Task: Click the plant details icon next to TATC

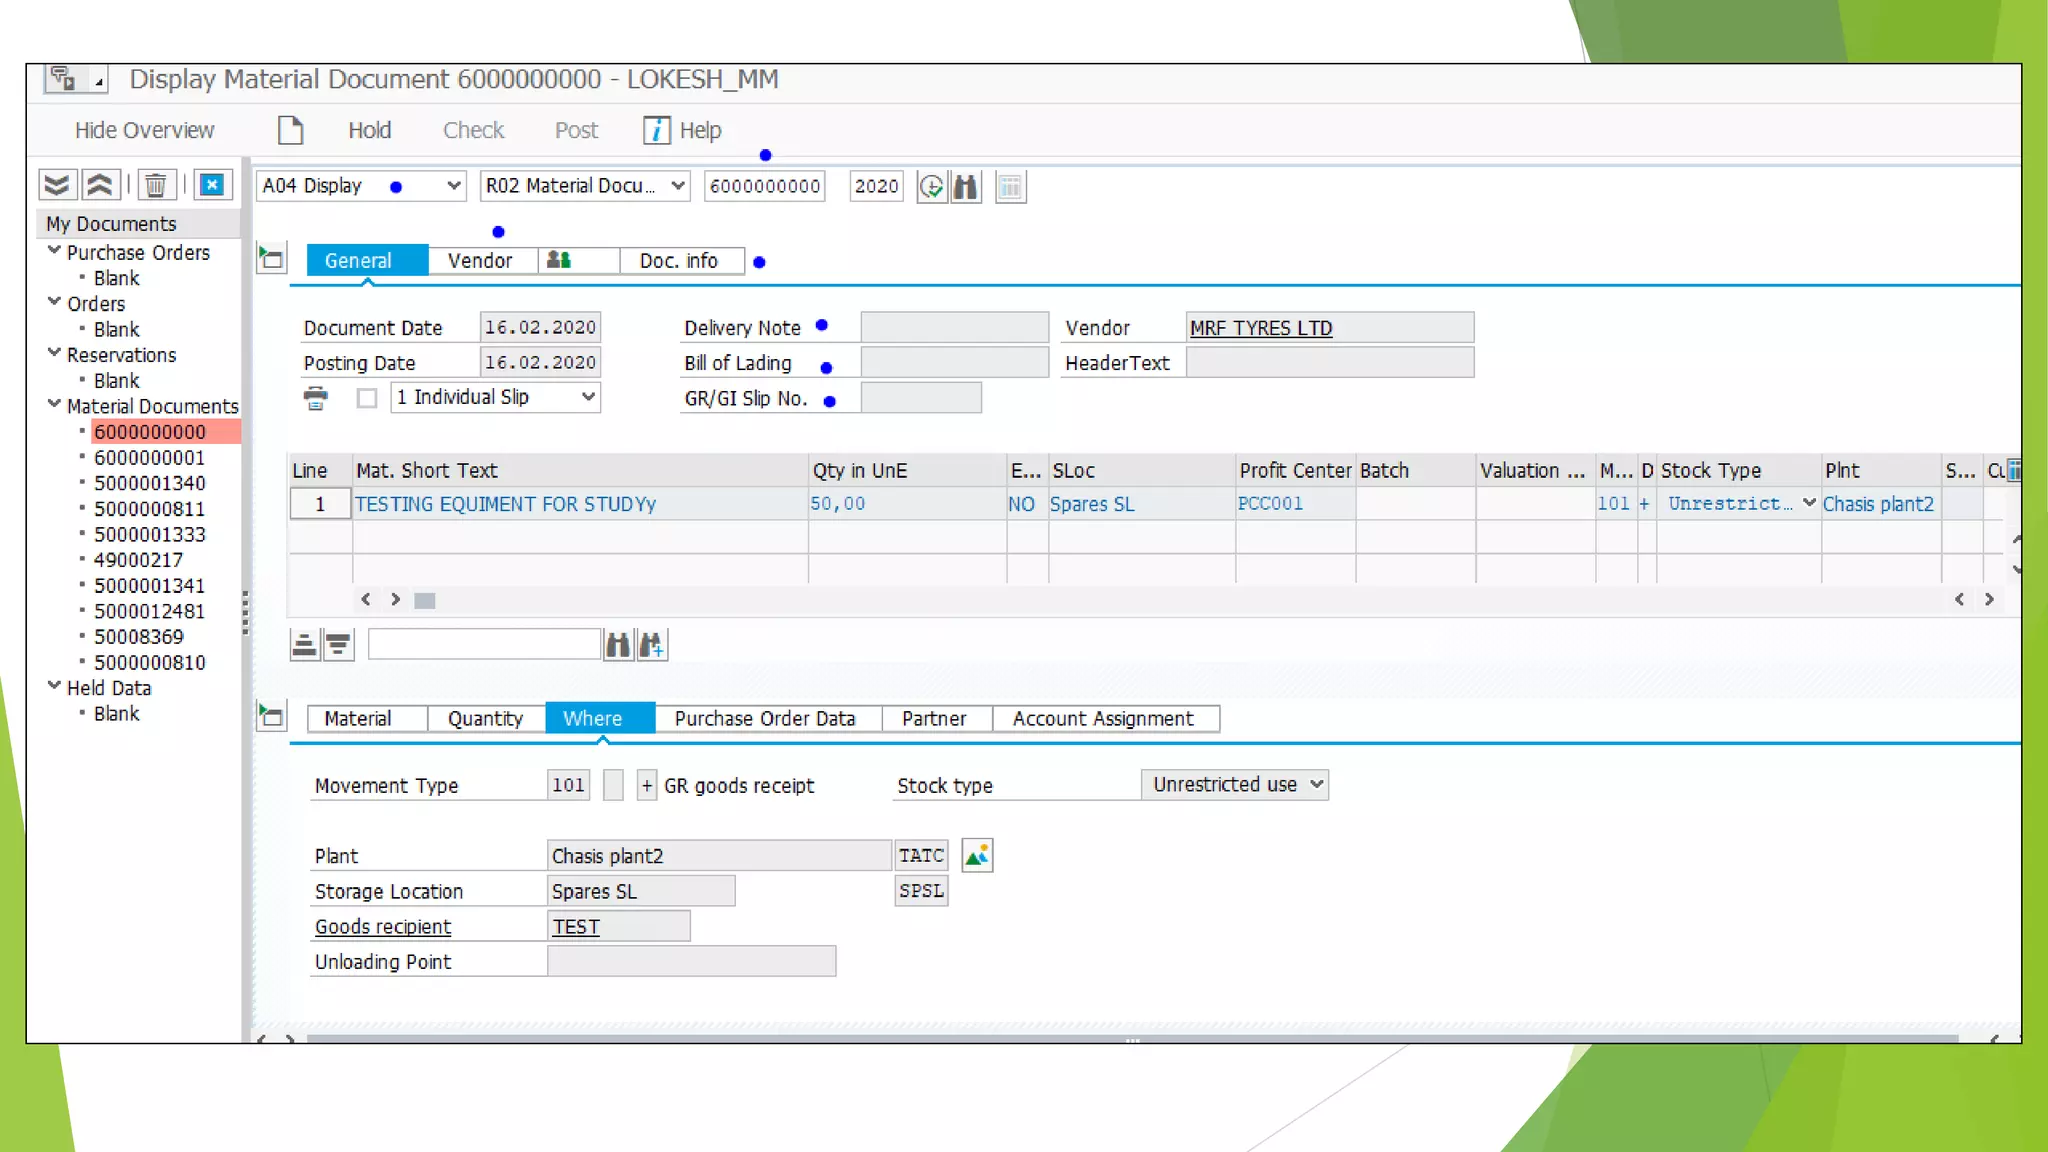Action: pyautogui.click(x=977, y=856)
